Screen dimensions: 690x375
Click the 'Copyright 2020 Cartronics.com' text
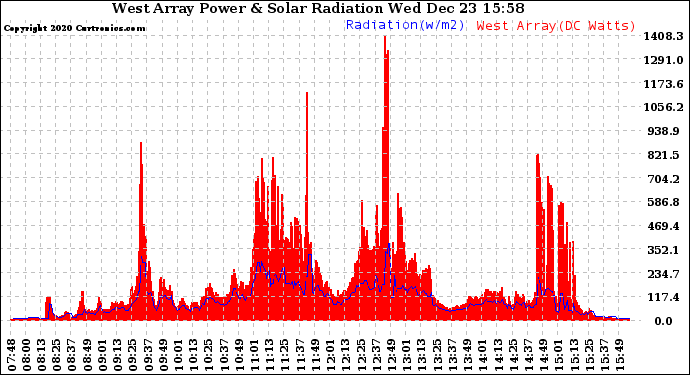74,28
